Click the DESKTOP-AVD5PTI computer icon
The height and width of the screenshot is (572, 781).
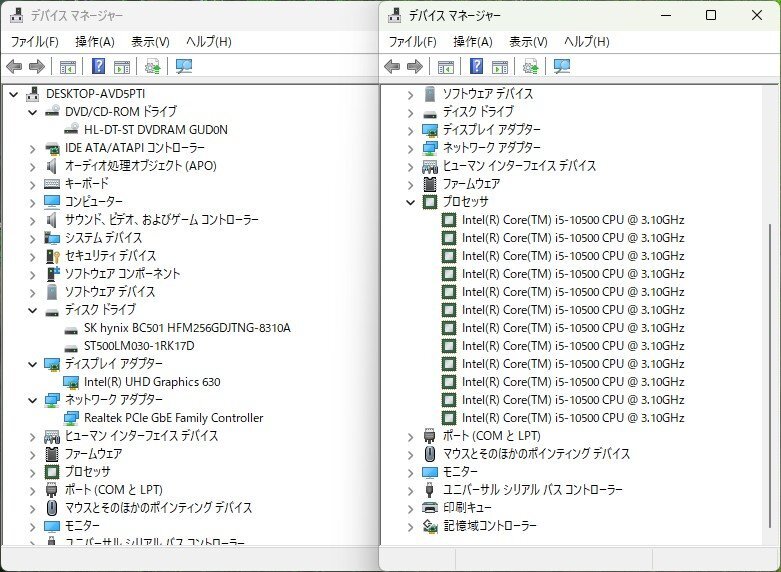32,94
